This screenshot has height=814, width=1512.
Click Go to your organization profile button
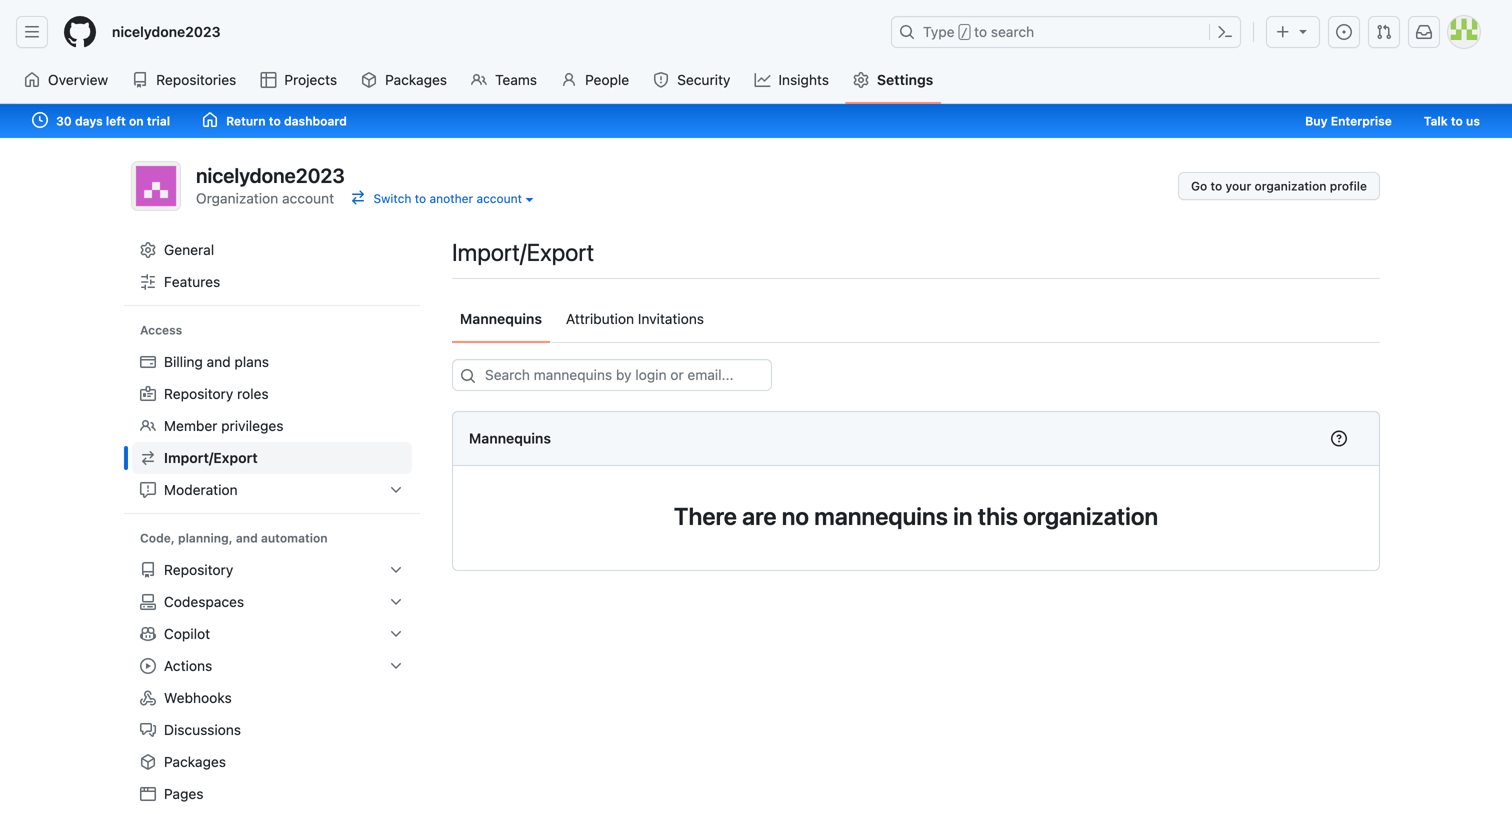pyautogui.click(x=1278, y=186)
